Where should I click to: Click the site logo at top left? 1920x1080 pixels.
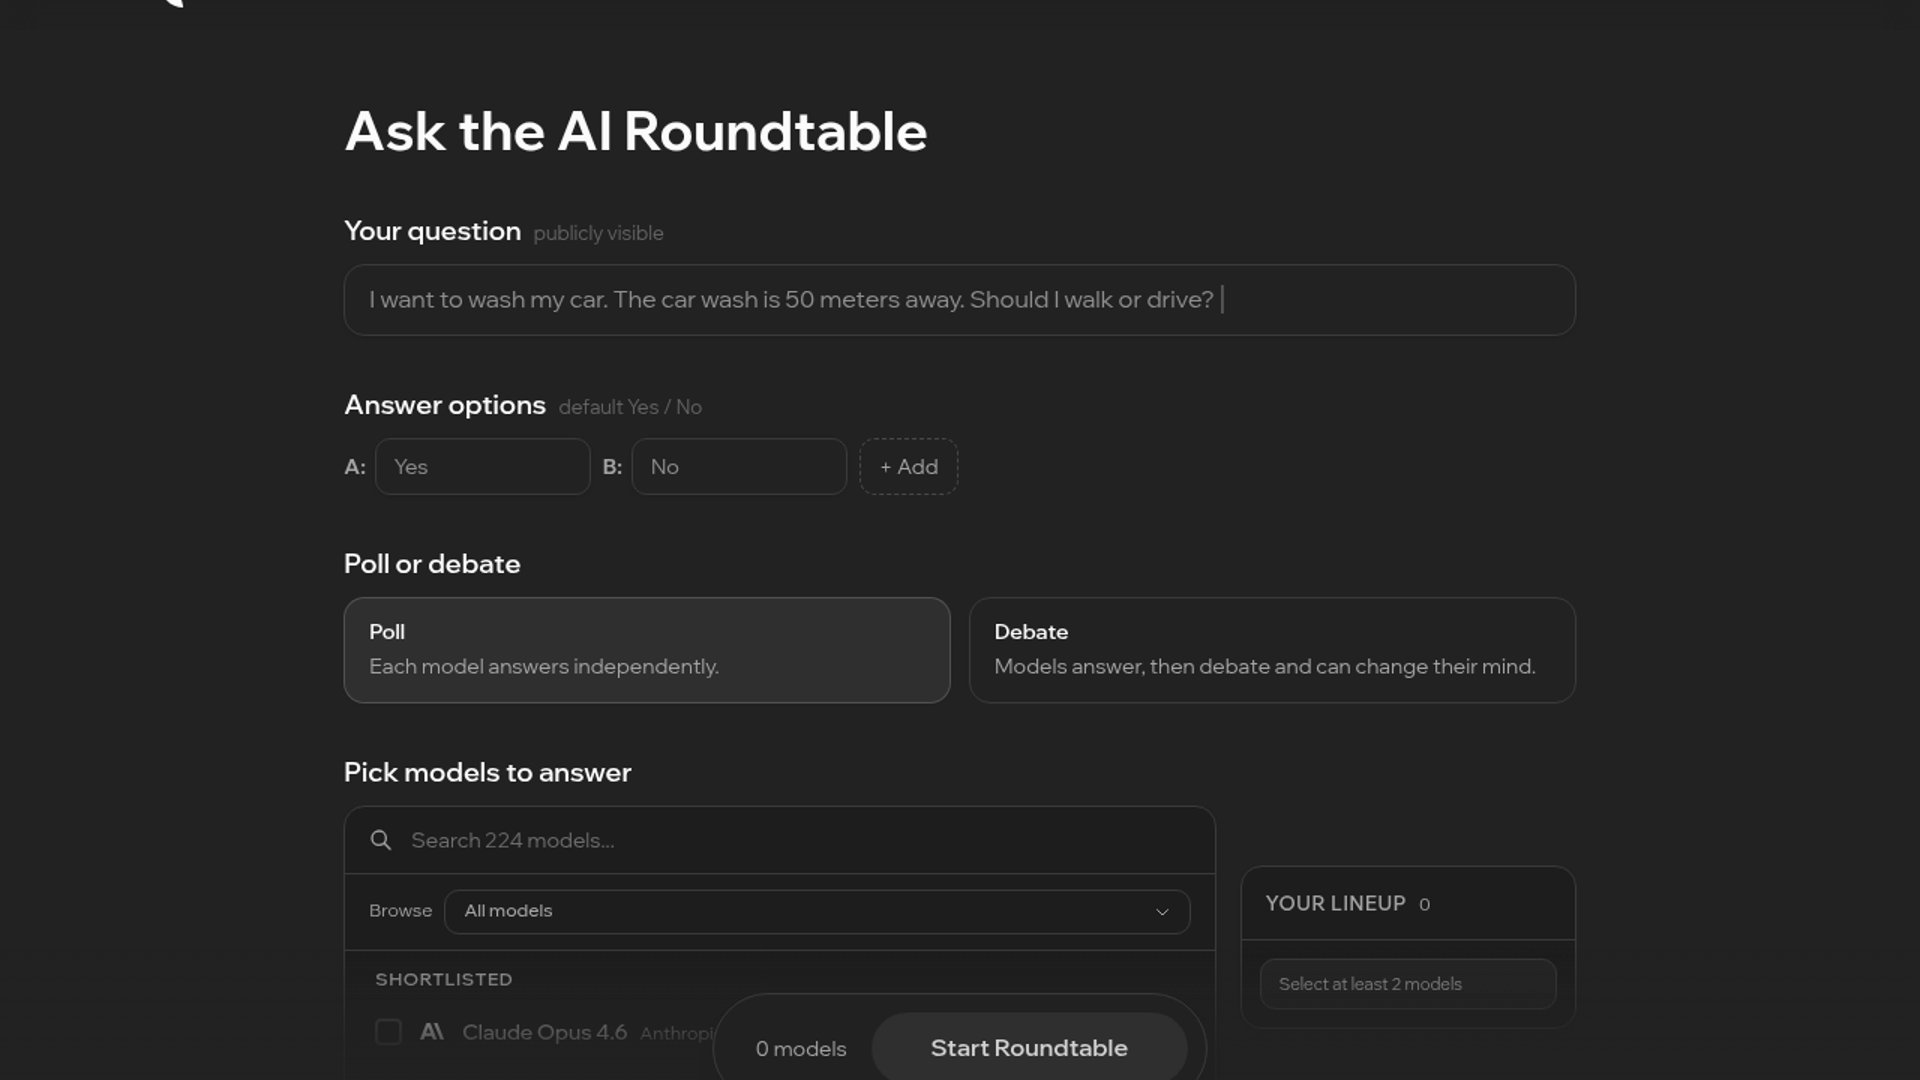172,3
